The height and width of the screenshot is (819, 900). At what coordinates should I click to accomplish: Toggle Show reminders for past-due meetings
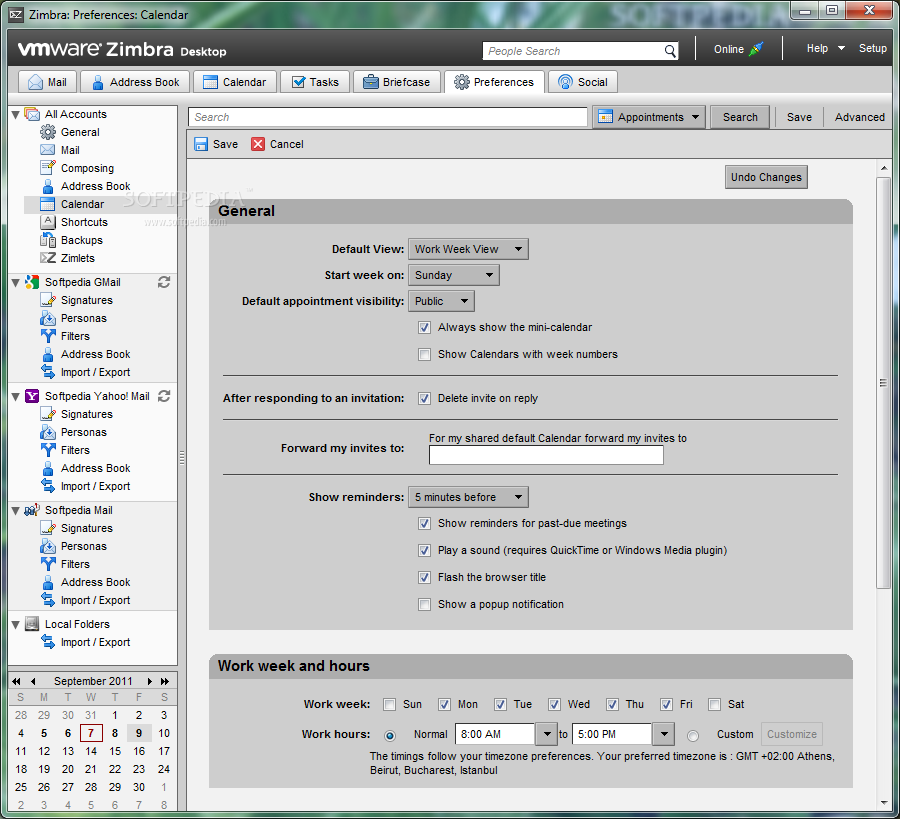(x=424, y=523)
